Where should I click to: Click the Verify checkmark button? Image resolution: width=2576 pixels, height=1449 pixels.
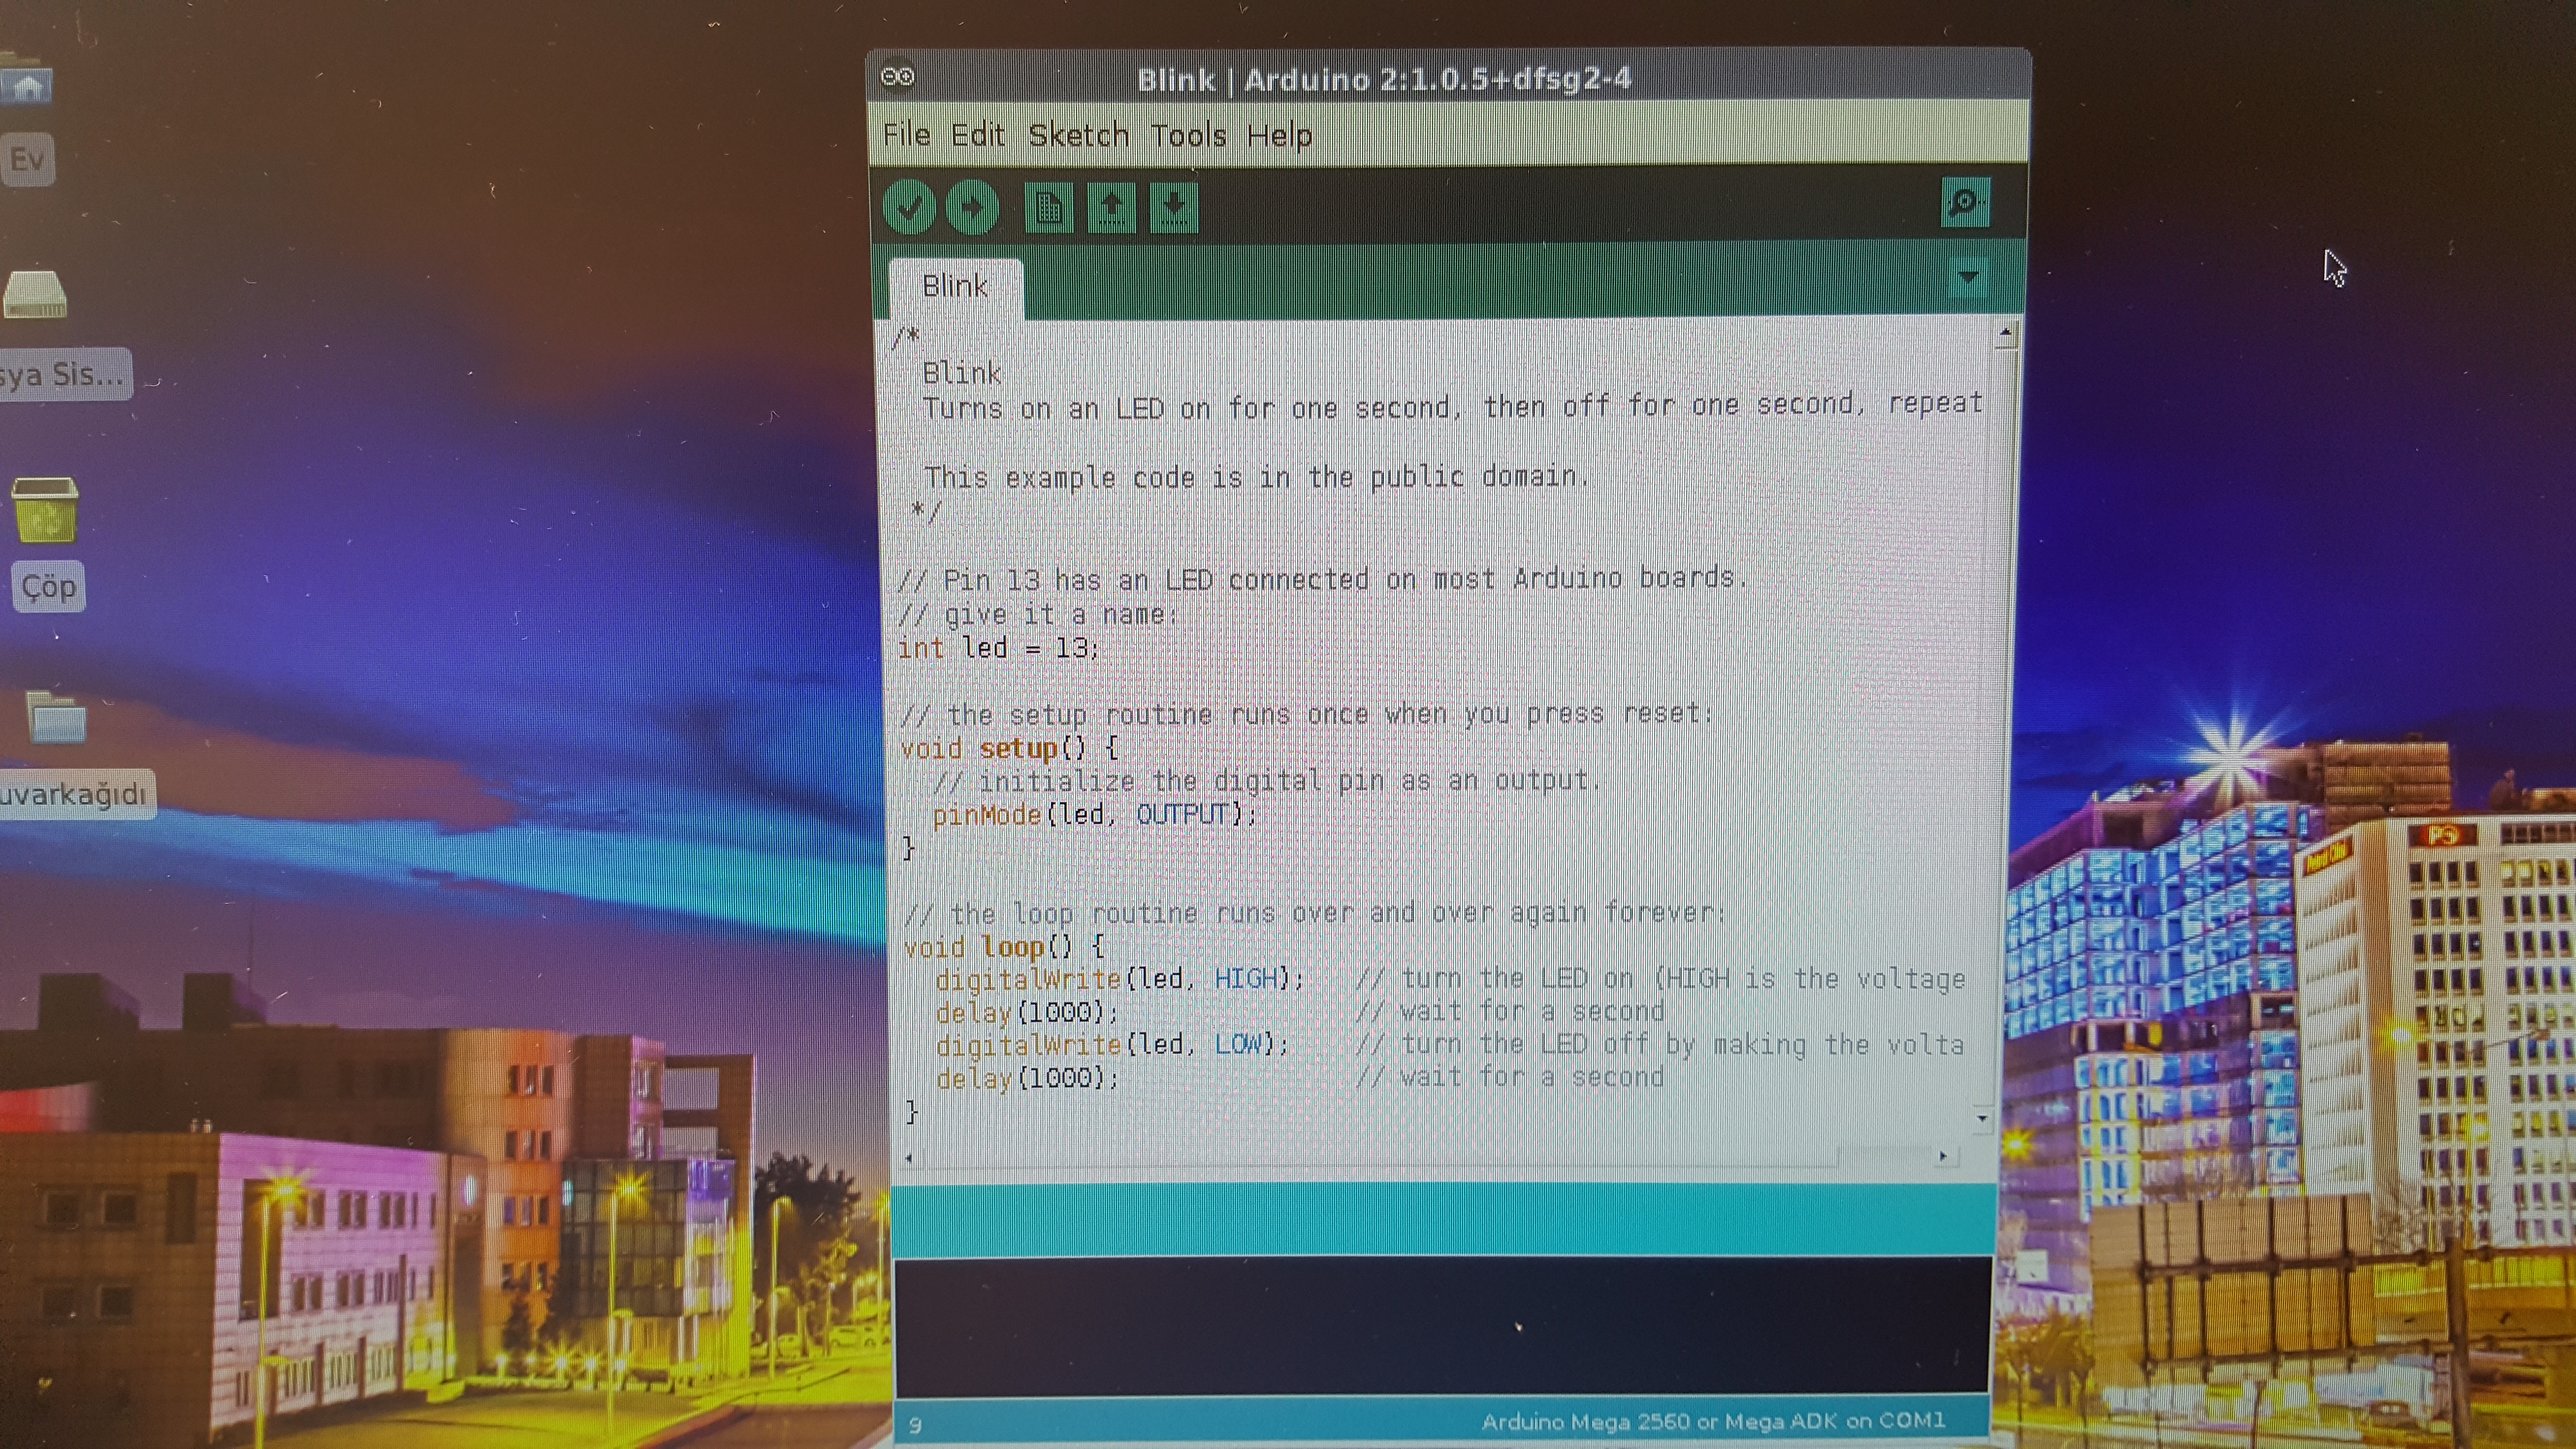click(909, 208)
